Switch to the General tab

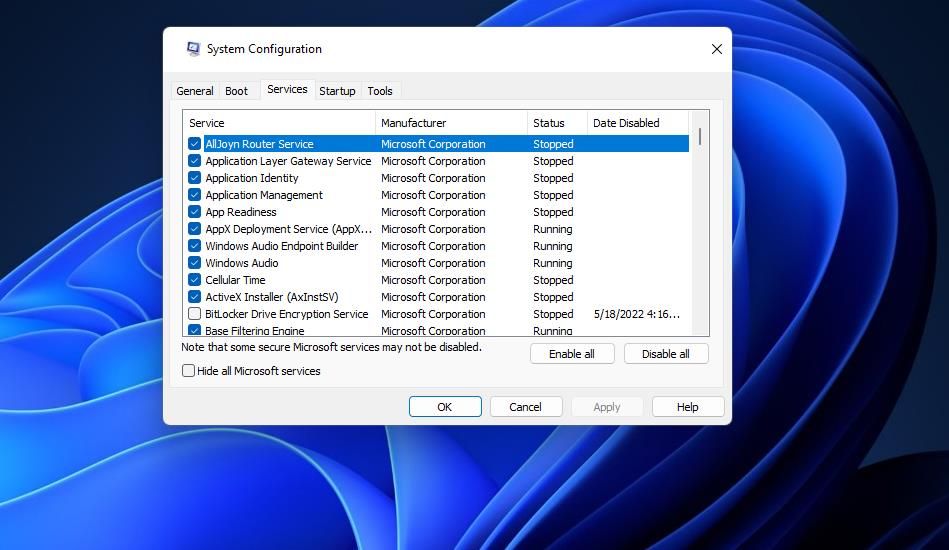coord(195,91)
